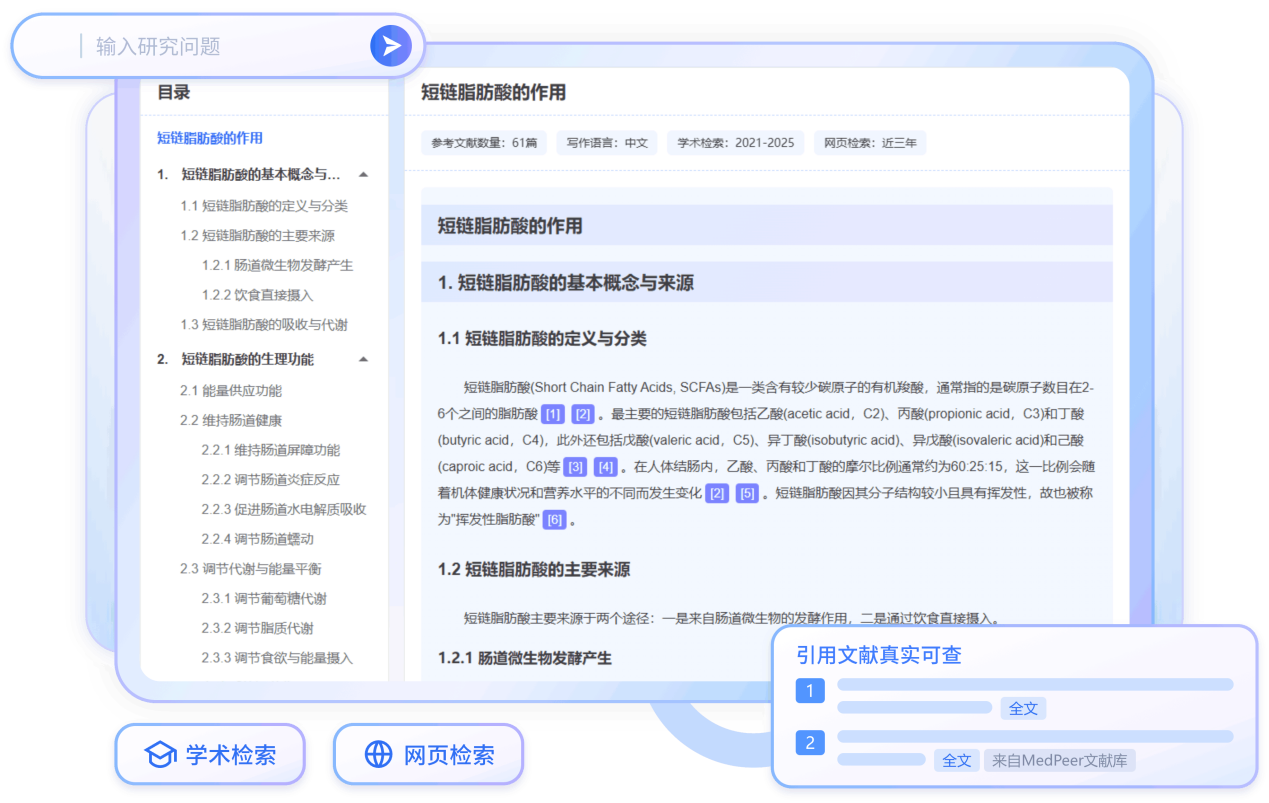Collapse section 2 短链脂肪酸的生理功能 with its chevron
Screen dimensions: 1269x803
click(363, 359)
